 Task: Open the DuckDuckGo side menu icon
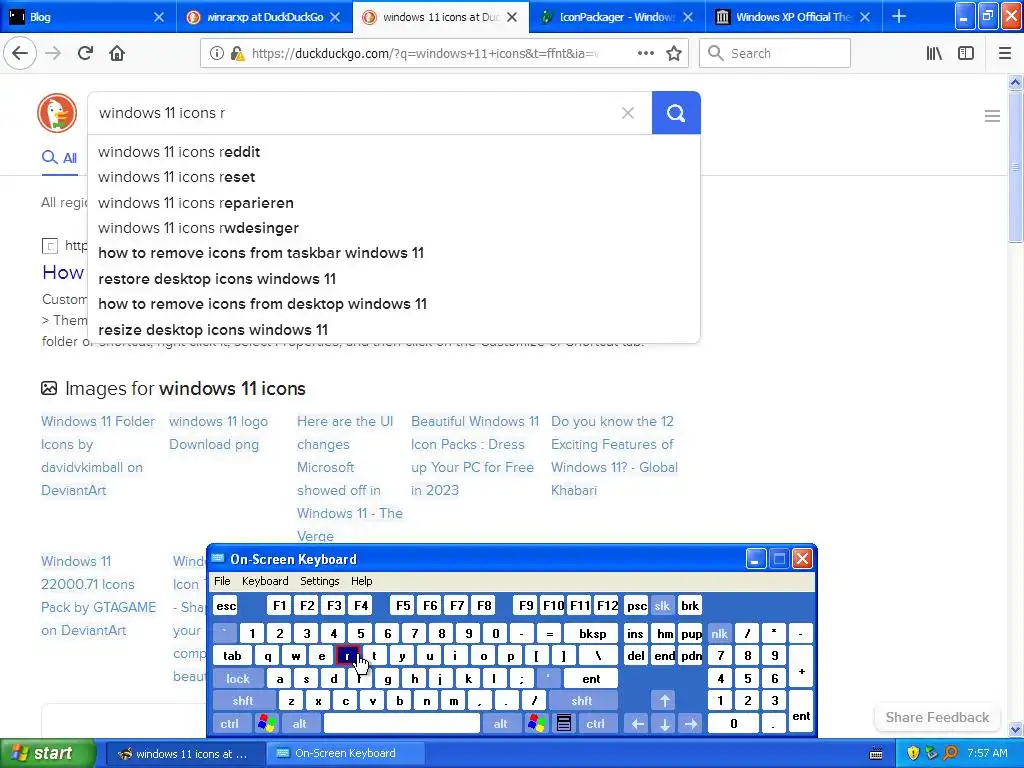point(992,116)
